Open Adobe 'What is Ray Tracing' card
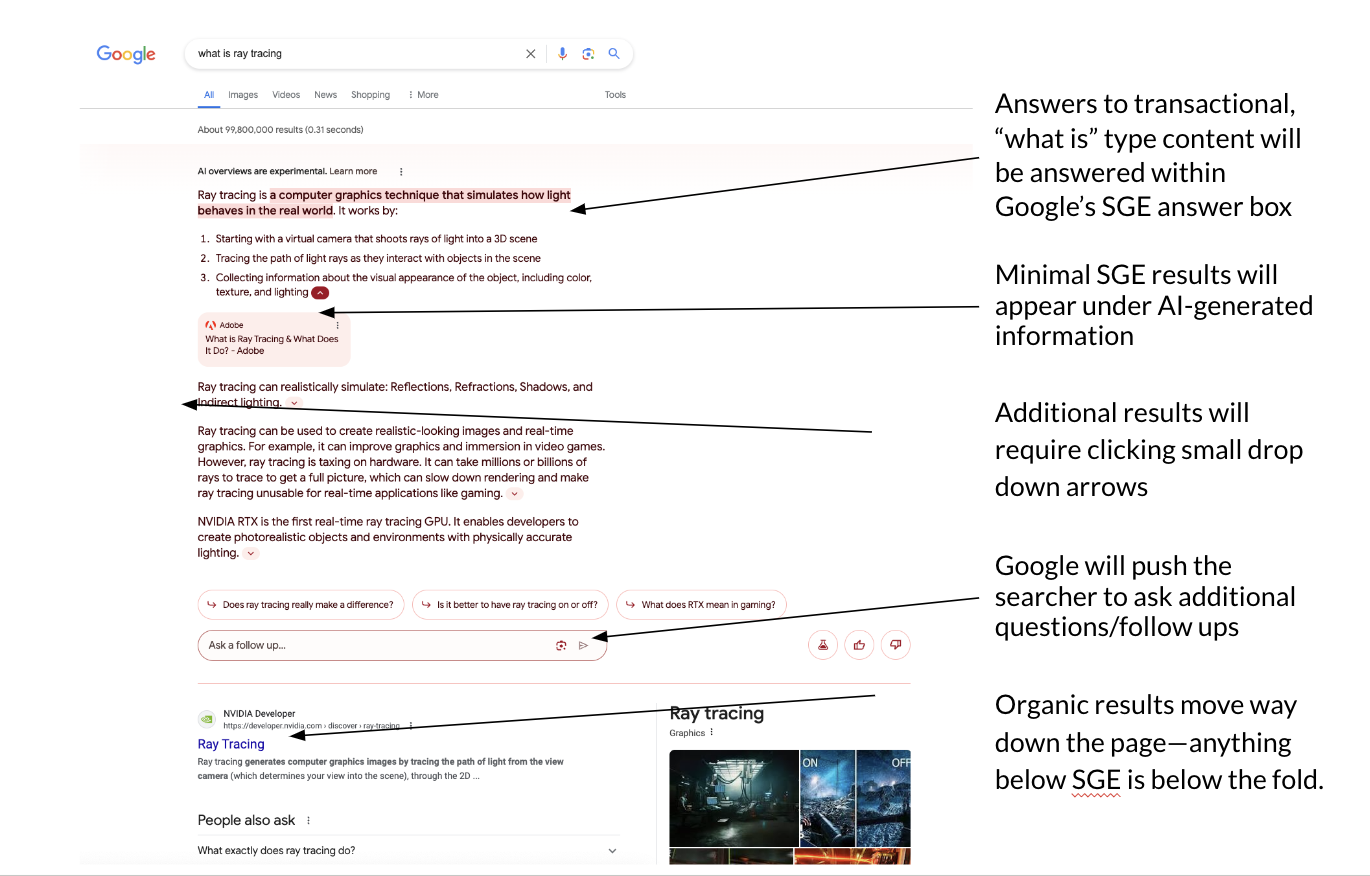This screenshot has height=876, width=1370. click(x=274, y=340)
